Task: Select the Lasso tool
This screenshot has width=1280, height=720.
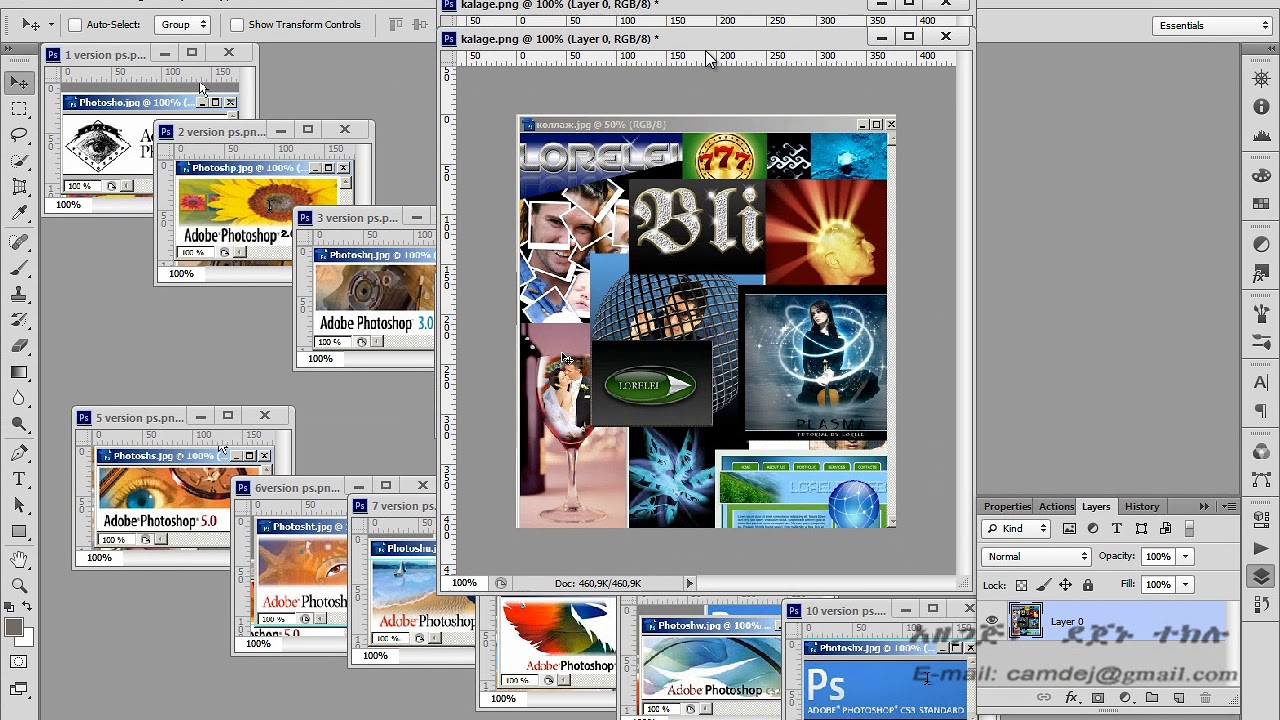Action: click(19, 135)
